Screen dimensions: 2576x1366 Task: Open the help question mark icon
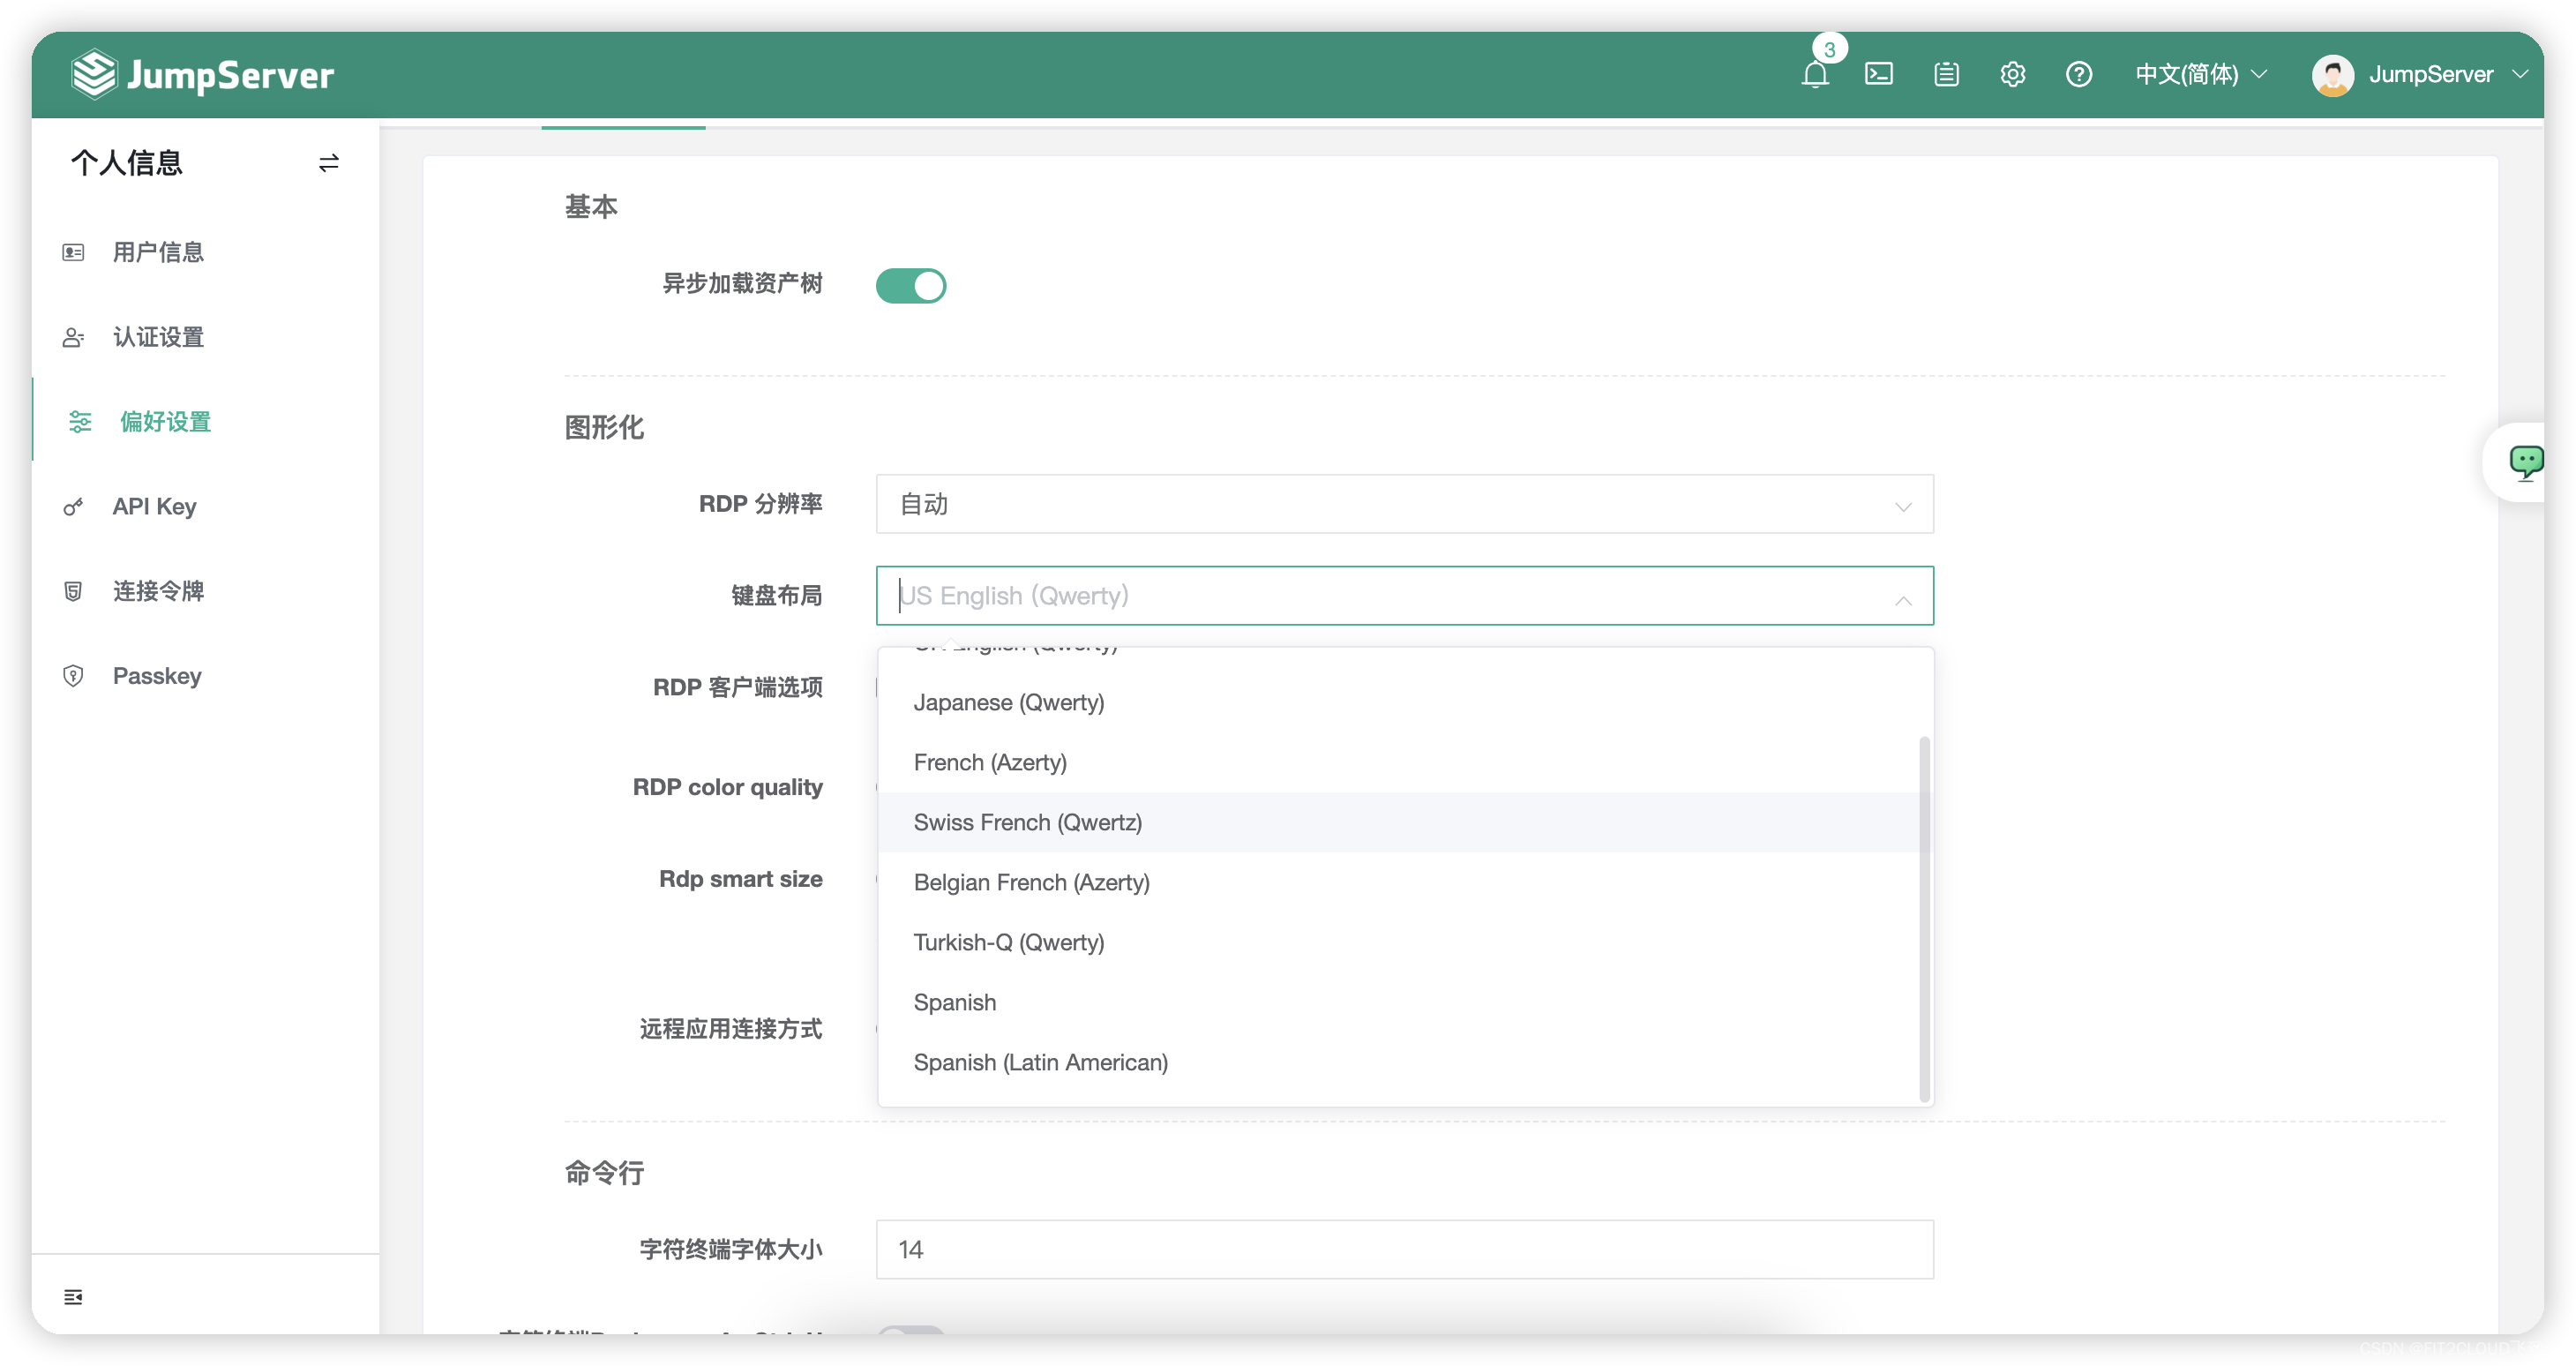click(x=2079, y=74)
